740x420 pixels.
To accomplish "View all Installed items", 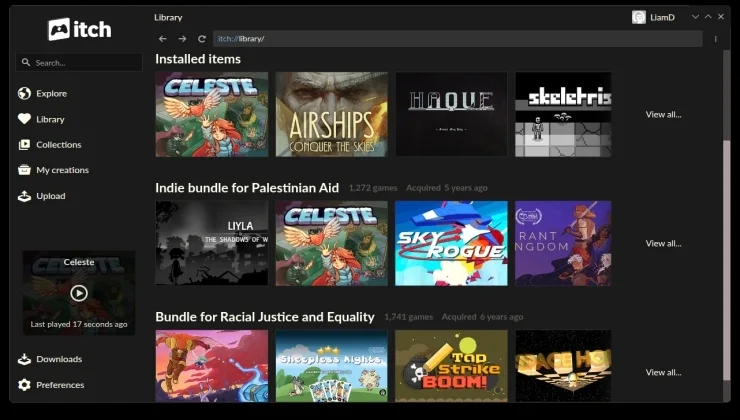I will click(x=663, y=114).
